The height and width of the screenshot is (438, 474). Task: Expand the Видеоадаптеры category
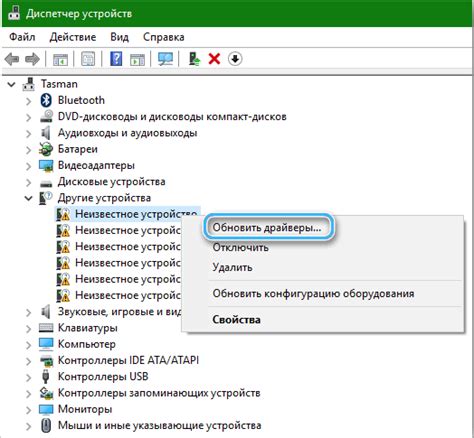pyautogui.click(x=29, y=166)
